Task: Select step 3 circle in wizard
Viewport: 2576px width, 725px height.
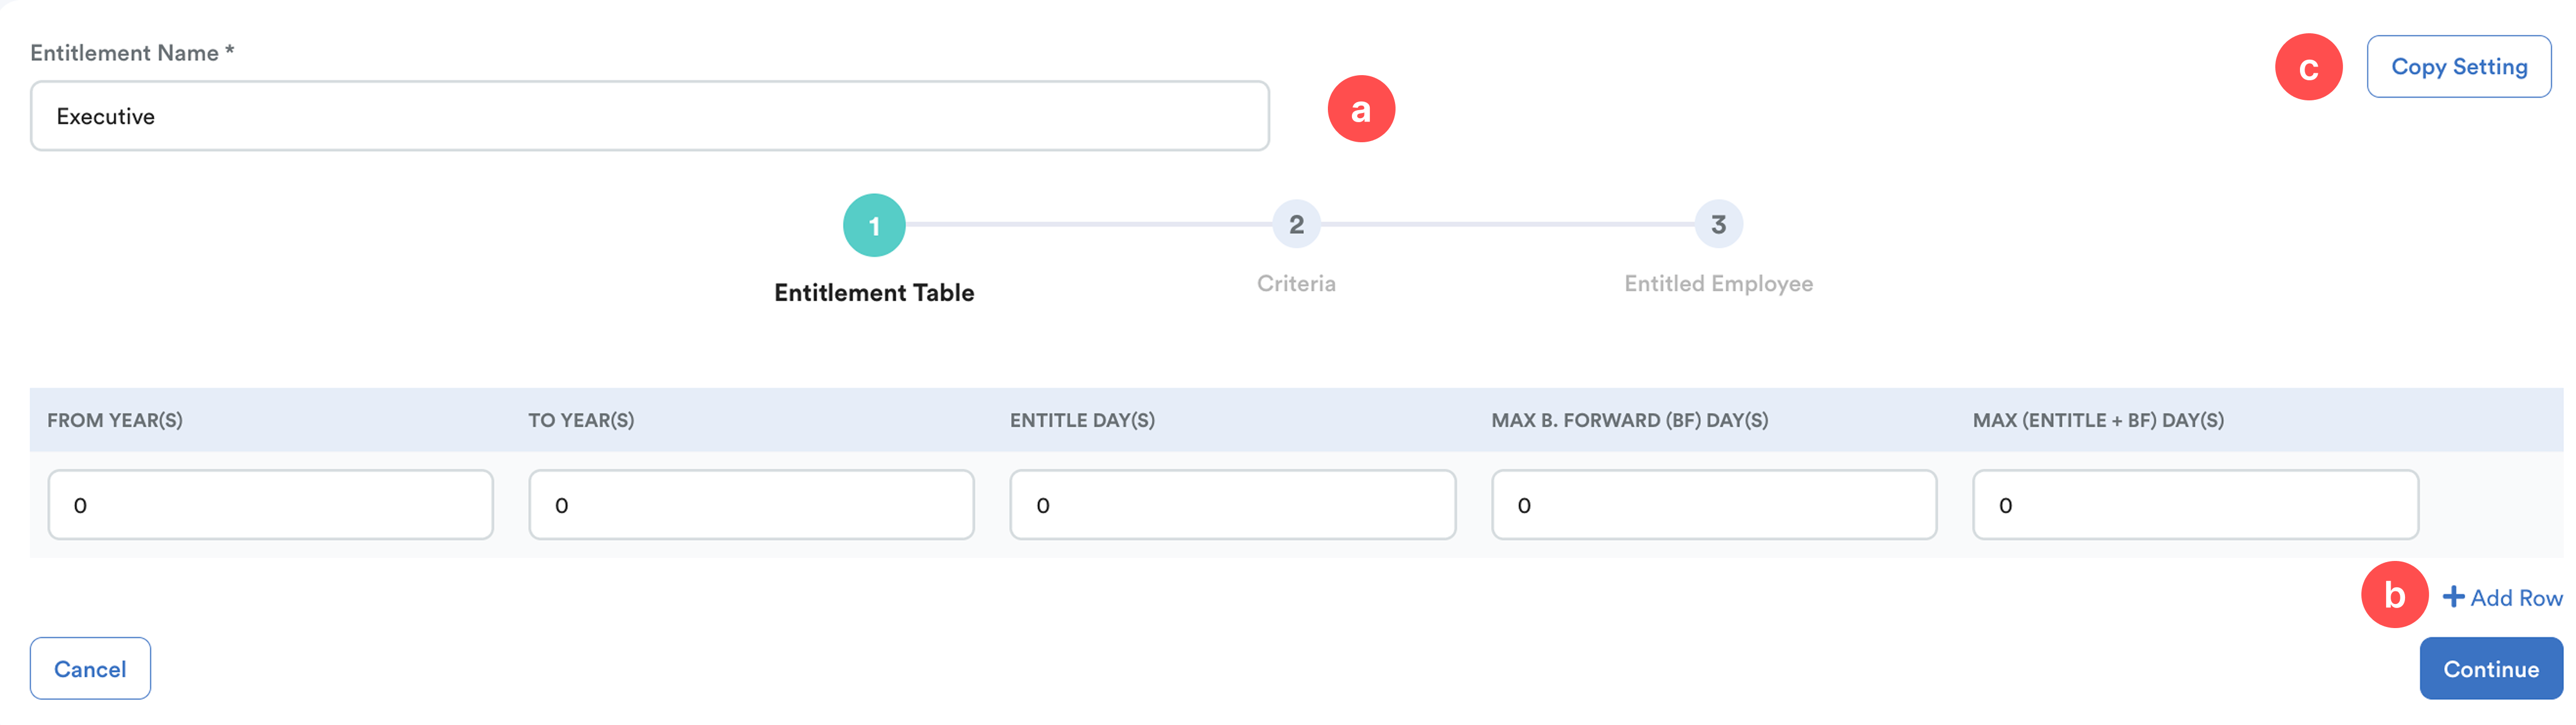Action: (x=1718, y=225)
